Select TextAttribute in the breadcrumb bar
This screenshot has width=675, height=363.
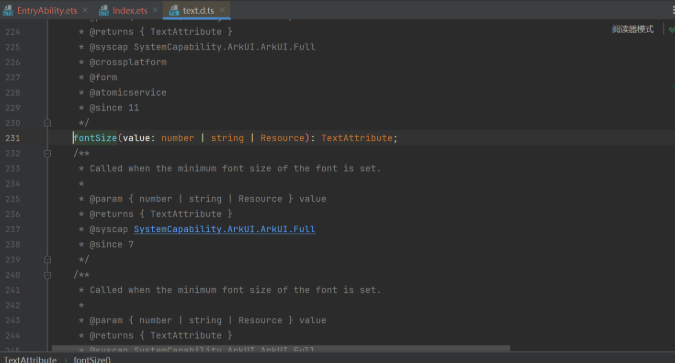pos(30,359)
